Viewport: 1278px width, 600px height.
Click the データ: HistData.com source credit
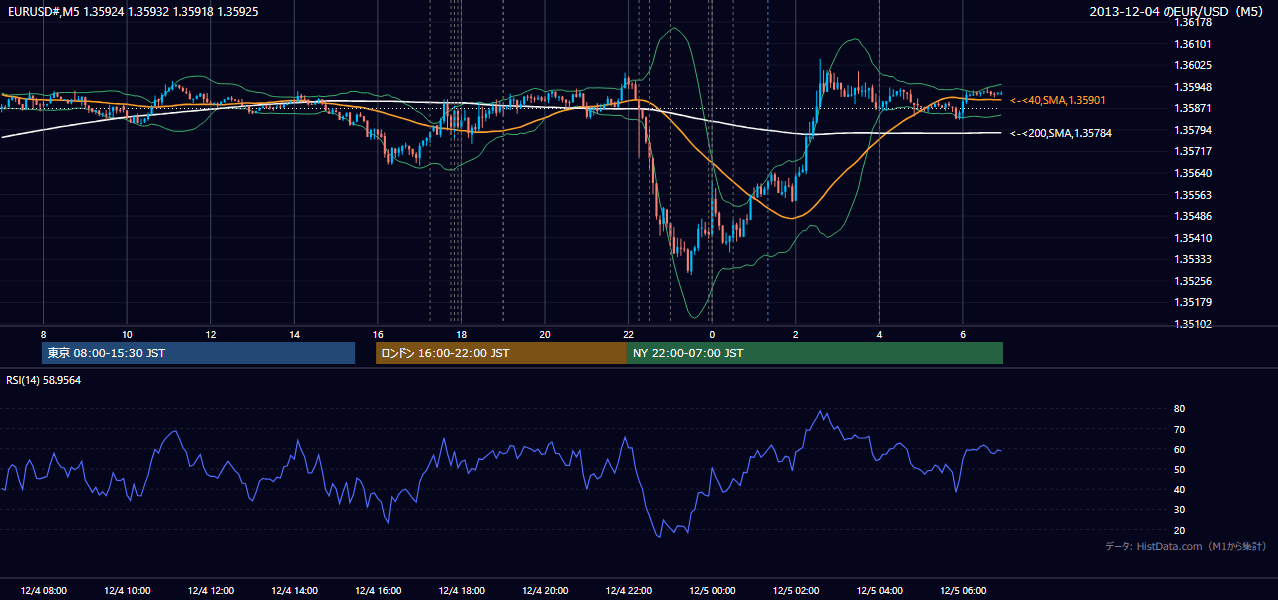1186,546
